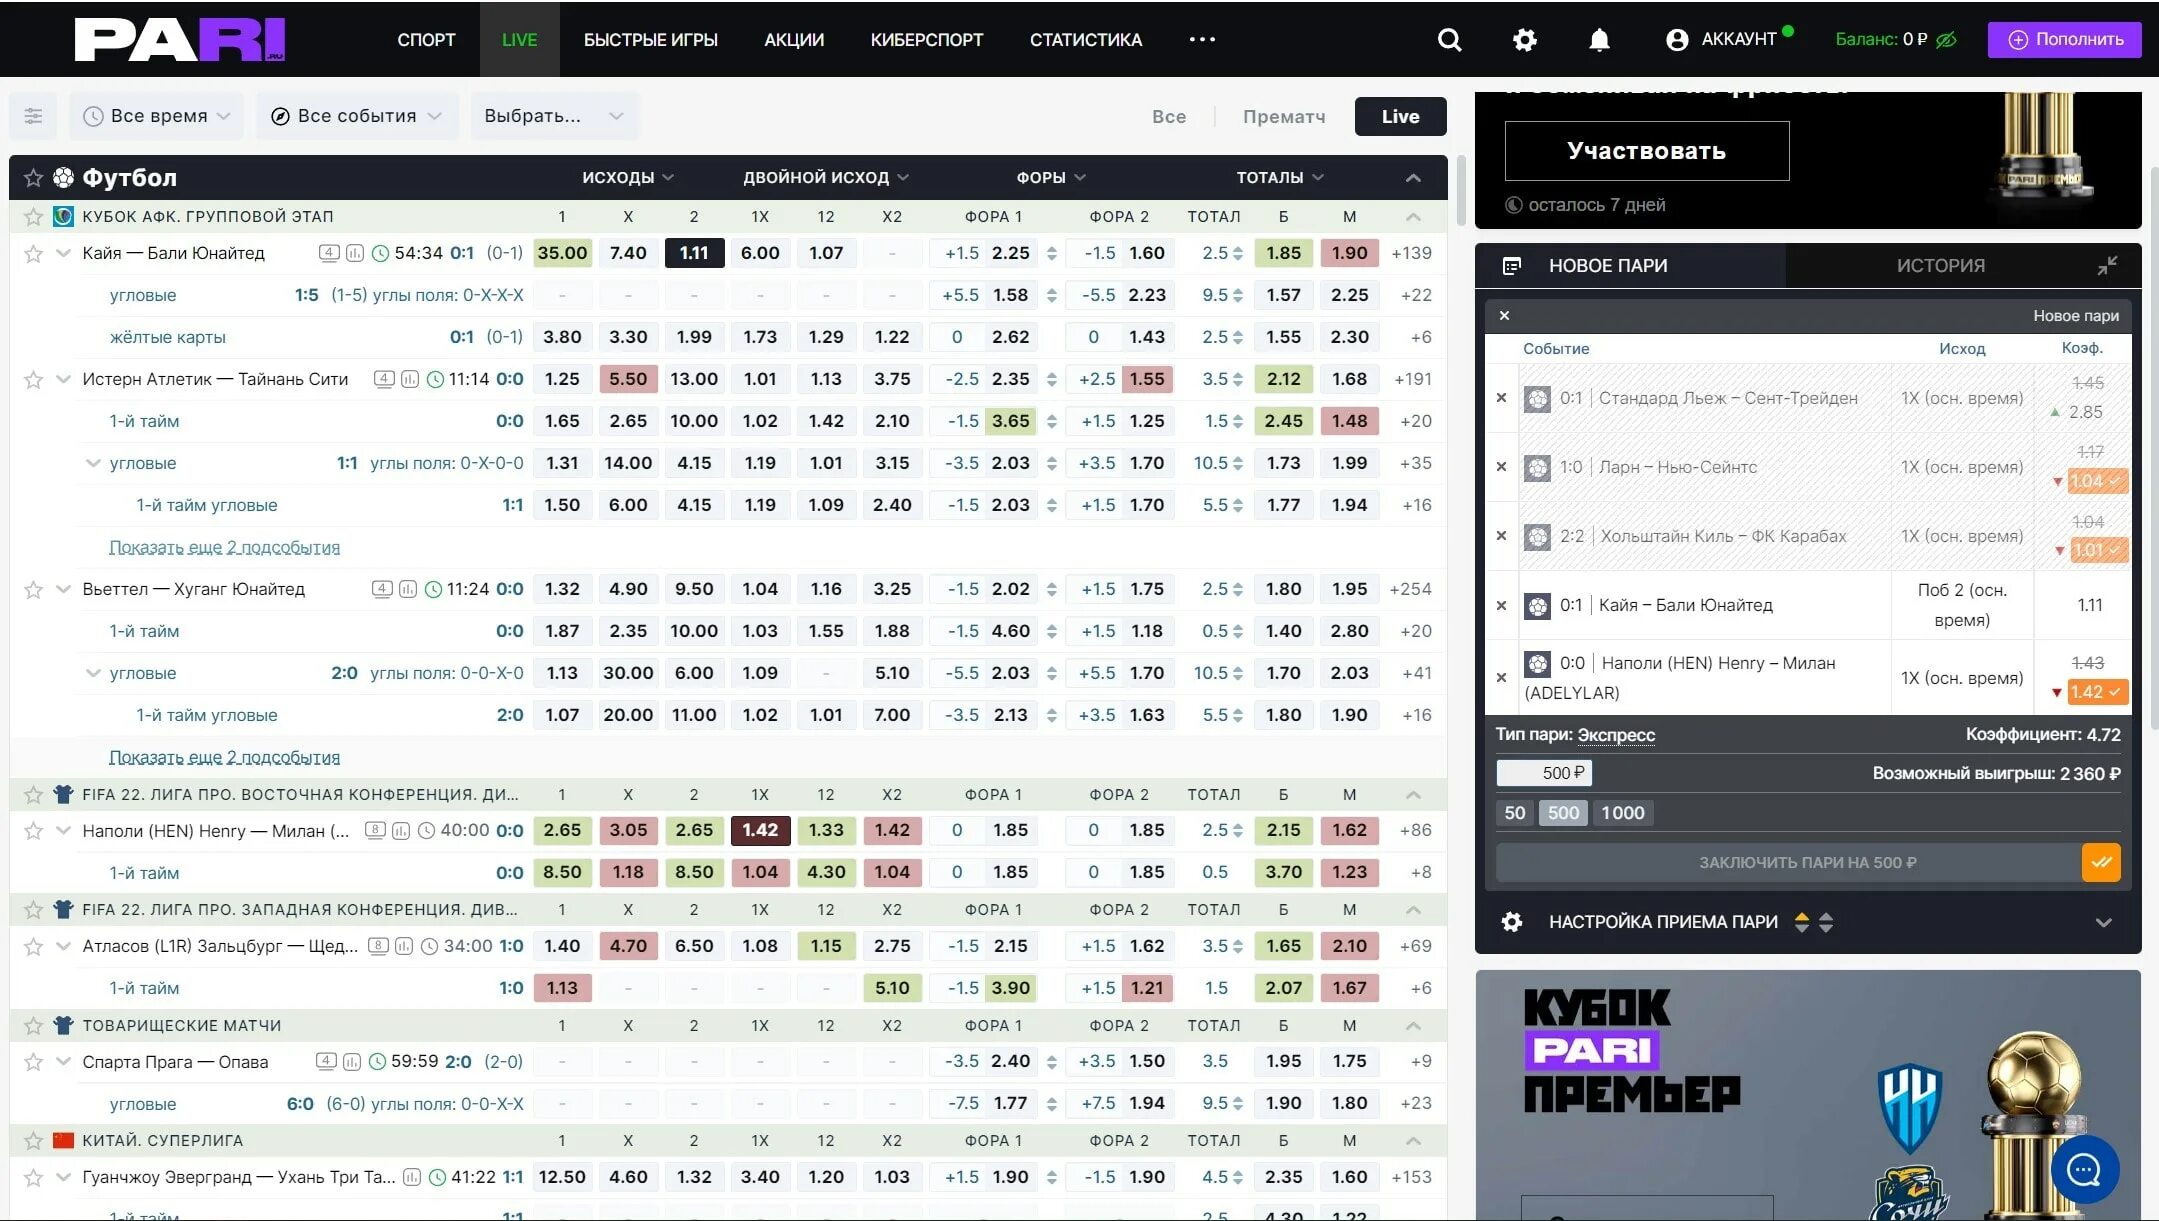The width and height of the screenshot is (2159, 1221).
Task: Open the Все события dropdown
Action: pyautogui.click(x=357, y=116)
